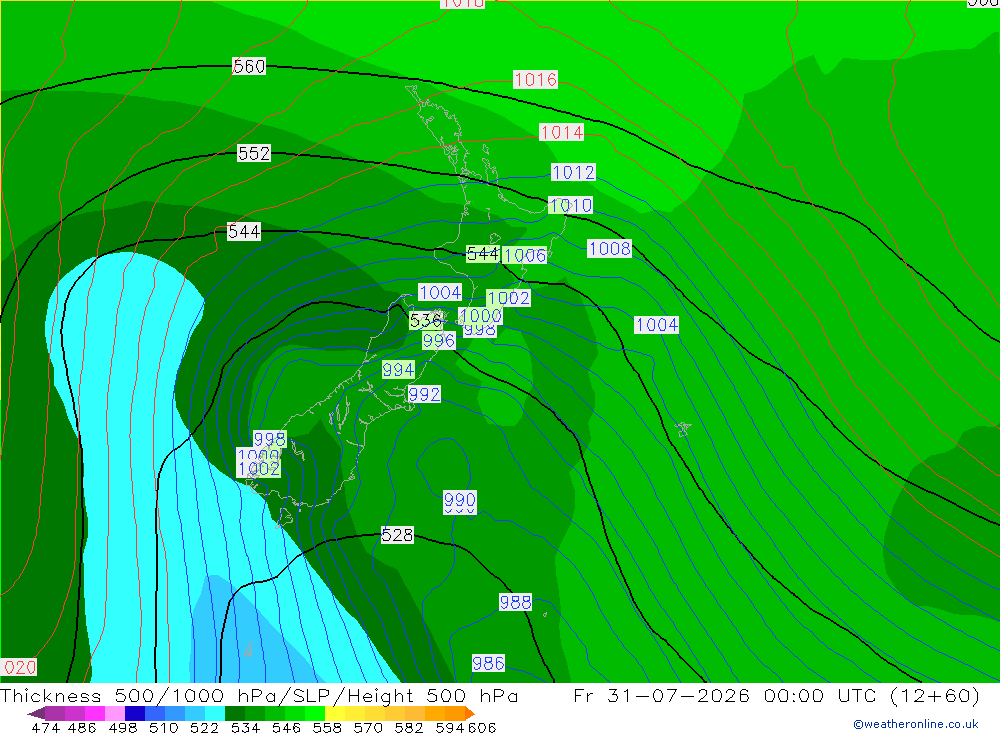This screenshot has width=1000, height=733.
Task: Click the dark navy blue legend swatch
Action: coord(133,713)
